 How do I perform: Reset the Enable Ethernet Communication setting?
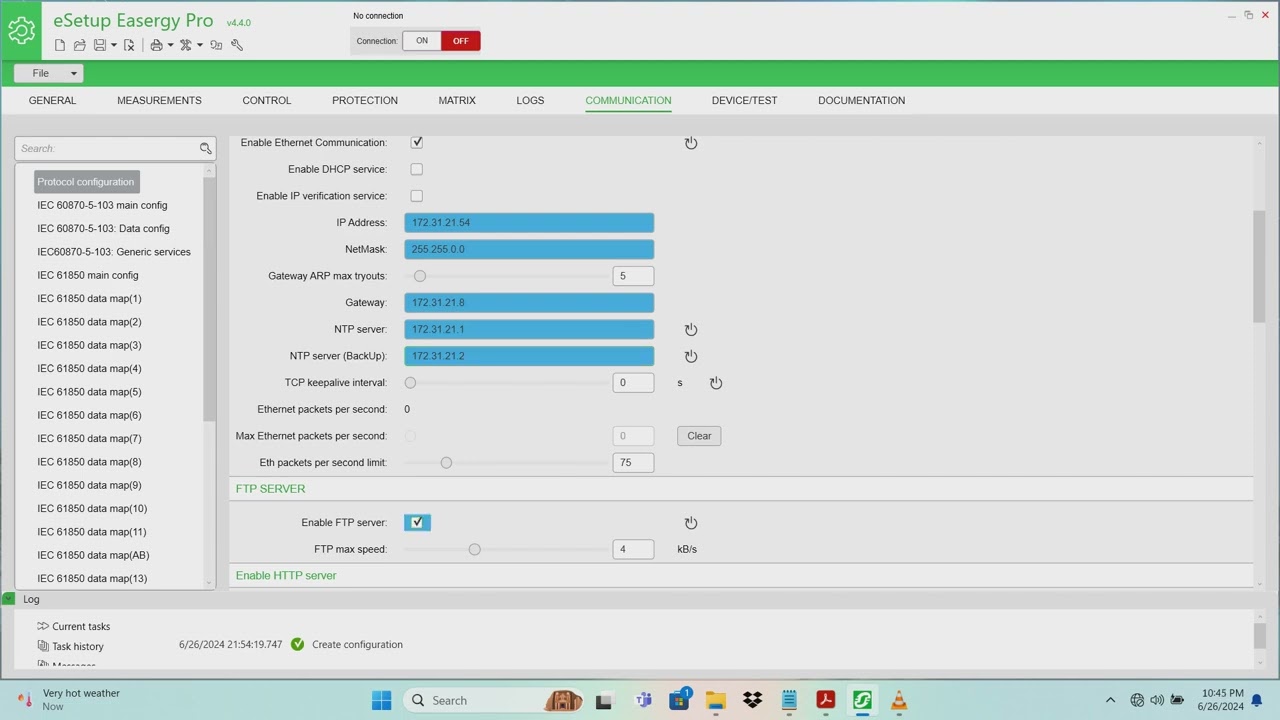click(x=691, y=143)
